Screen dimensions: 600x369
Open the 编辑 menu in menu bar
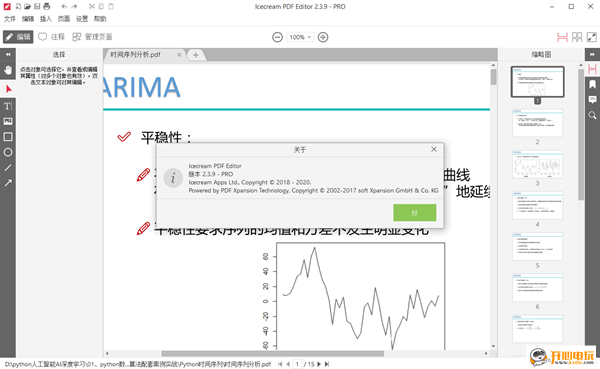pyautogui.click(x=28, y=19)
